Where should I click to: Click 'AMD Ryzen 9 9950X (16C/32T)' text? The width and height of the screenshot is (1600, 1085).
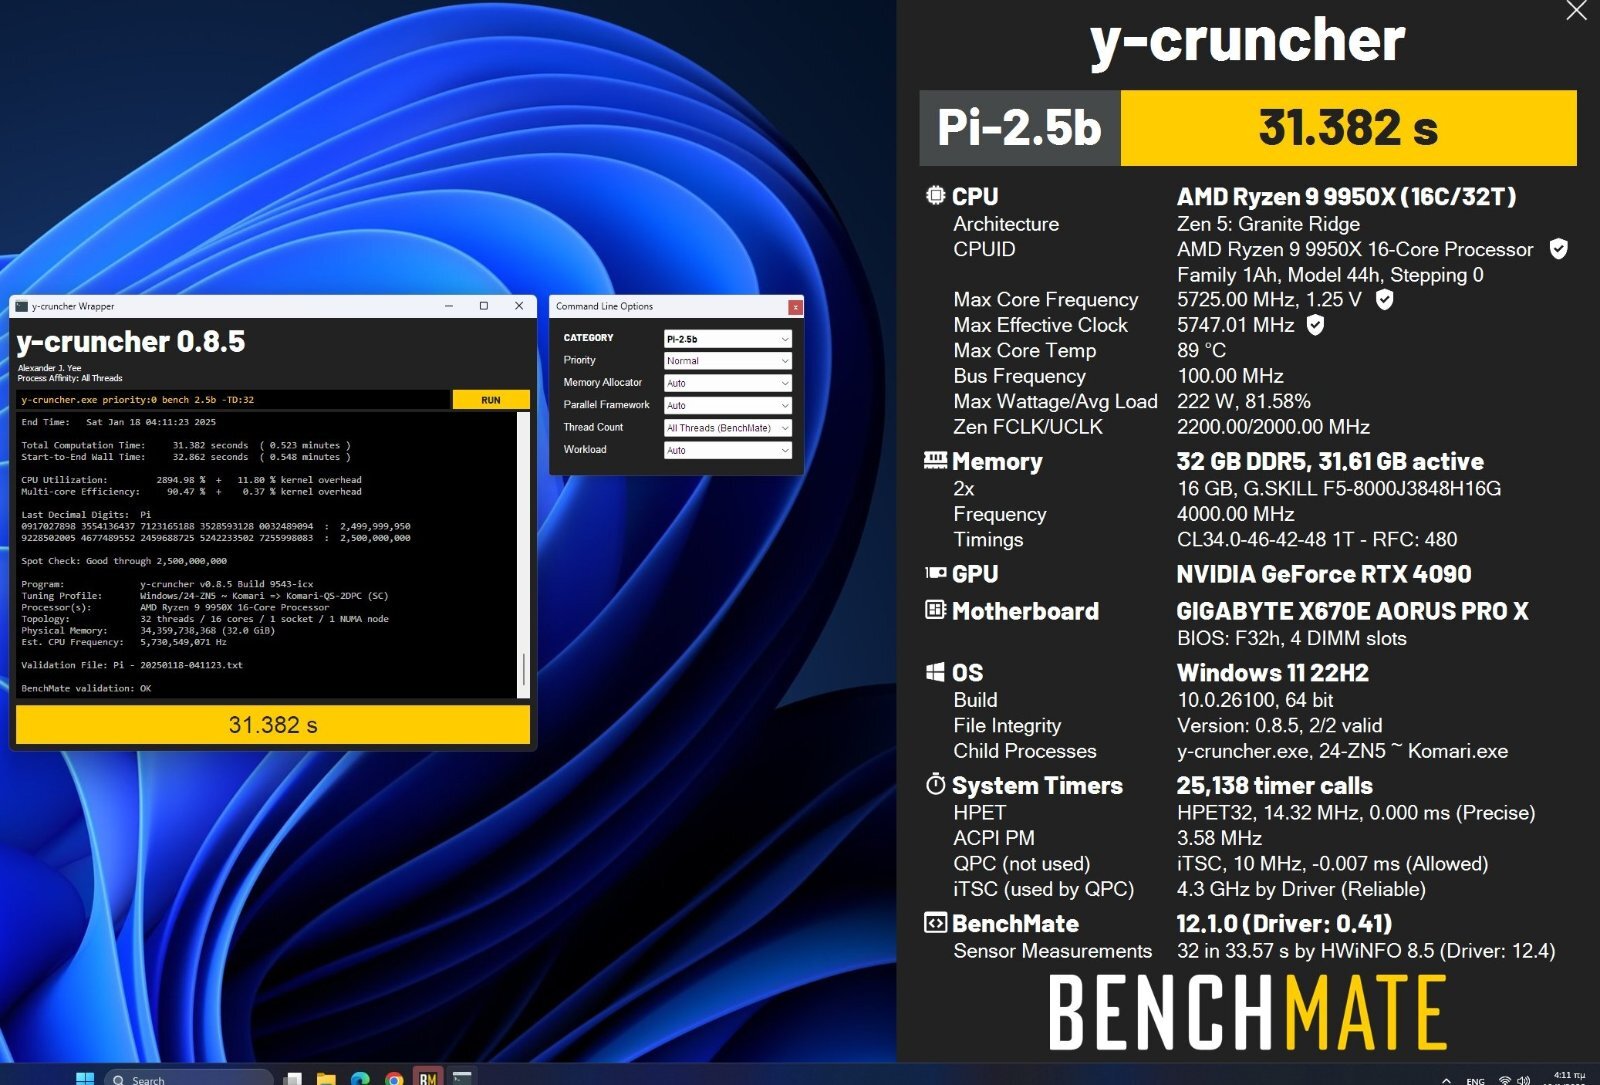pos(1346,197)
